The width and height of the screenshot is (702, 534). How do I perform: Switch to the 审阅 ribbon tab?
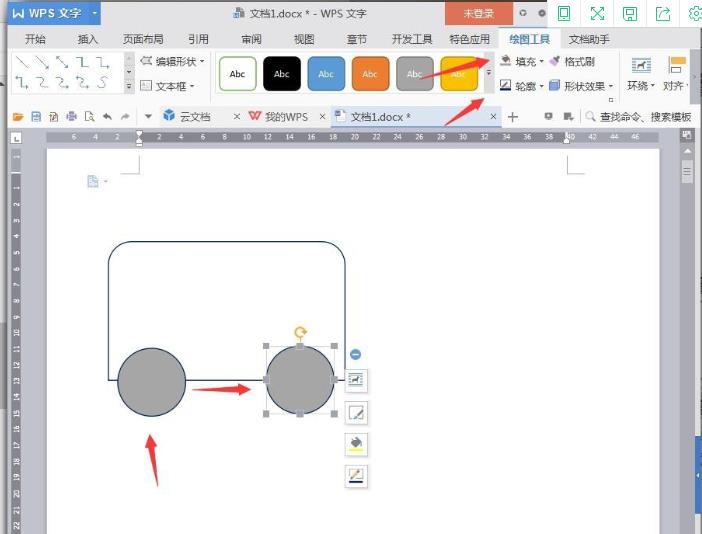[x=251, y=39]
